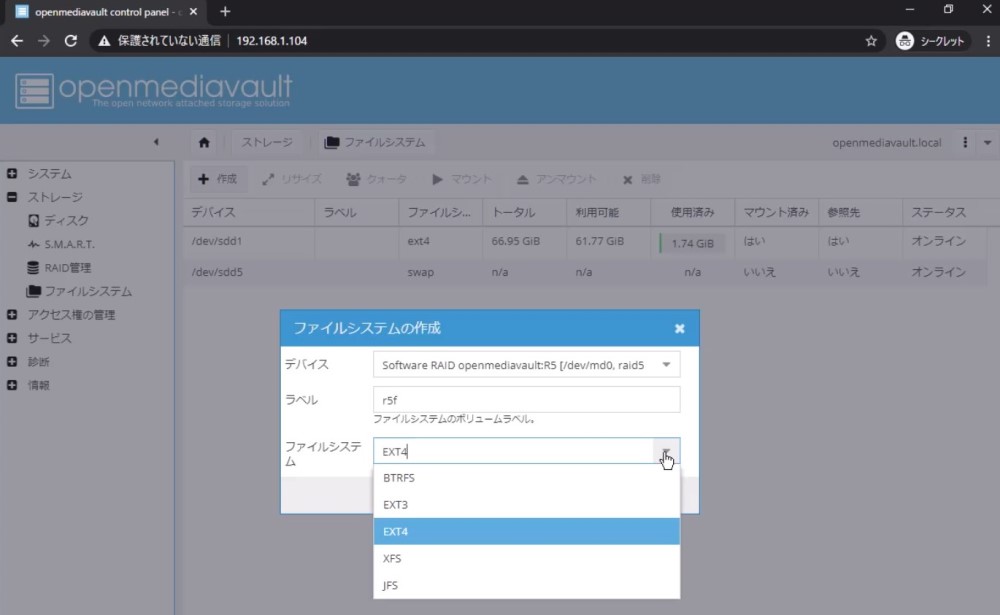Collapse the left sidebar arrow
Viewport: 1000px width, 615px height.
[x=156, y=142]
